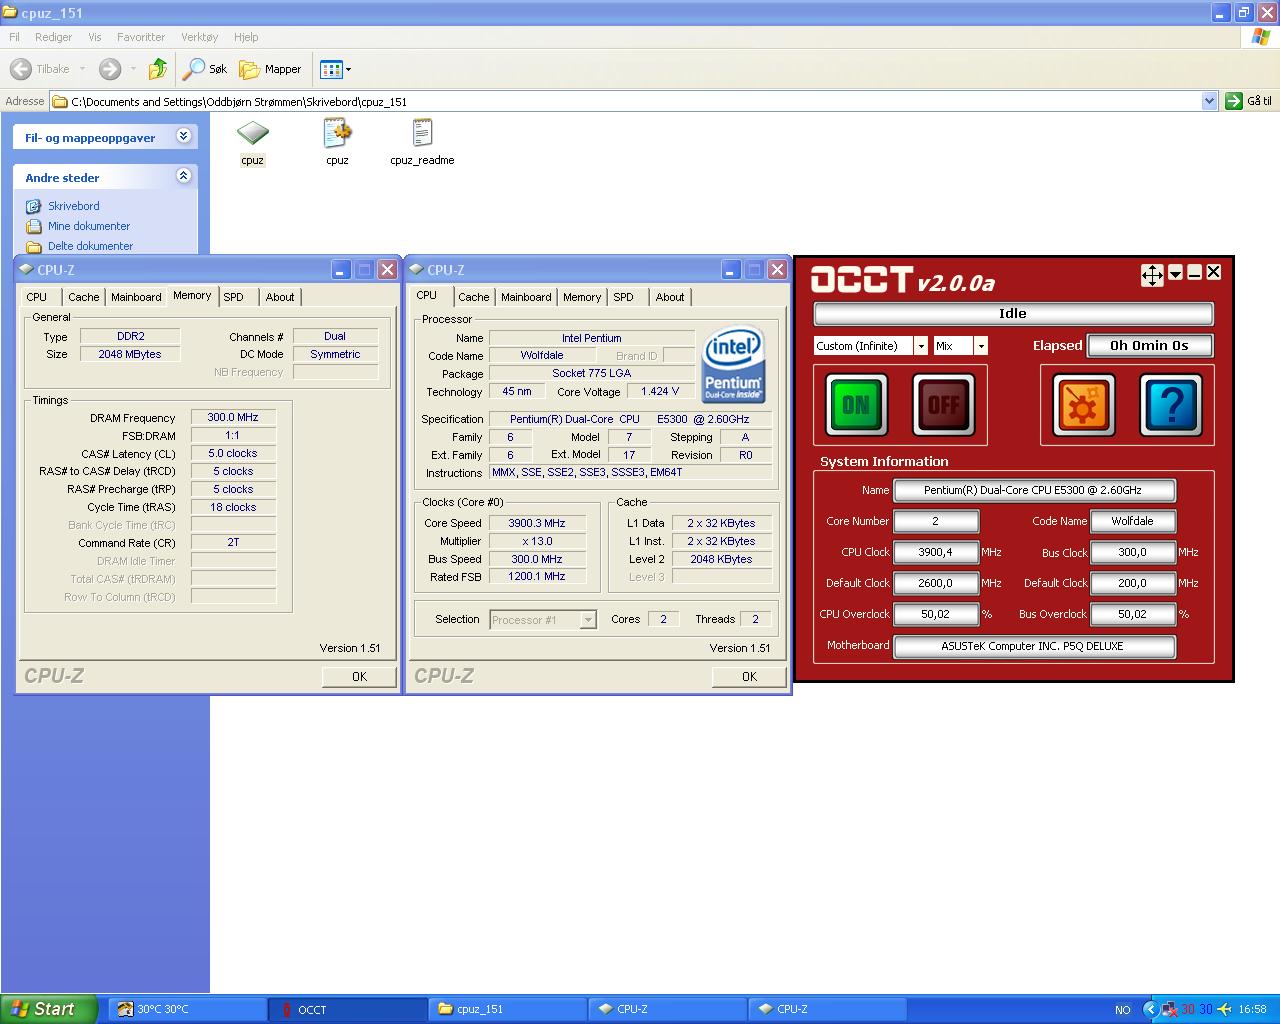Click the system clock showing 16:58

[1252, 1010]
